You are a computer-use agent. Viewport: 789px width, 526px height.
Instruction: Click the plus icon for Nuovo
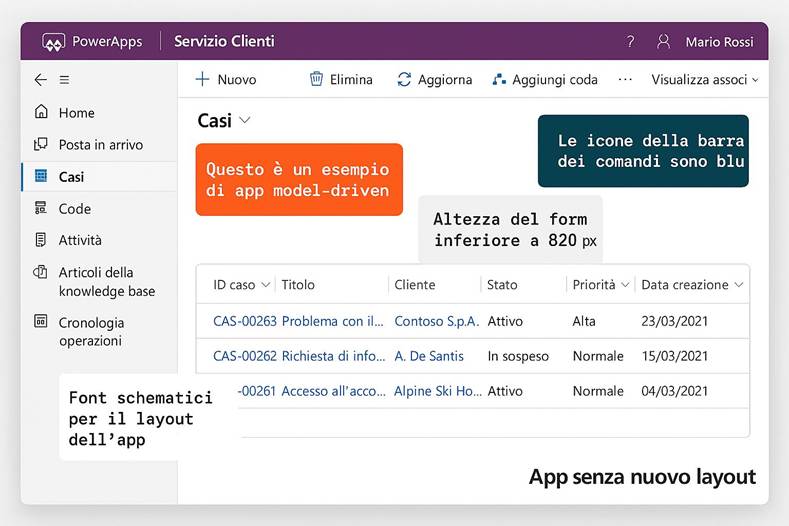(x=202, y=79)
